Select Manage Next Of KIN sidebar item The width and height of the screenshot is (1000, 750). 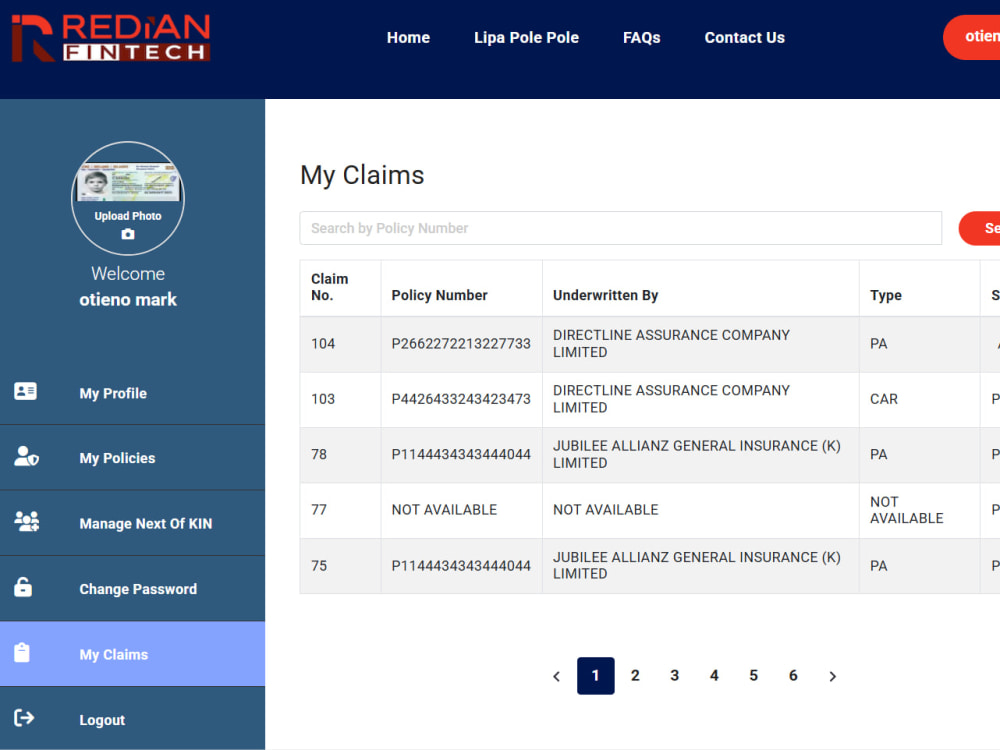coord(132,524)
